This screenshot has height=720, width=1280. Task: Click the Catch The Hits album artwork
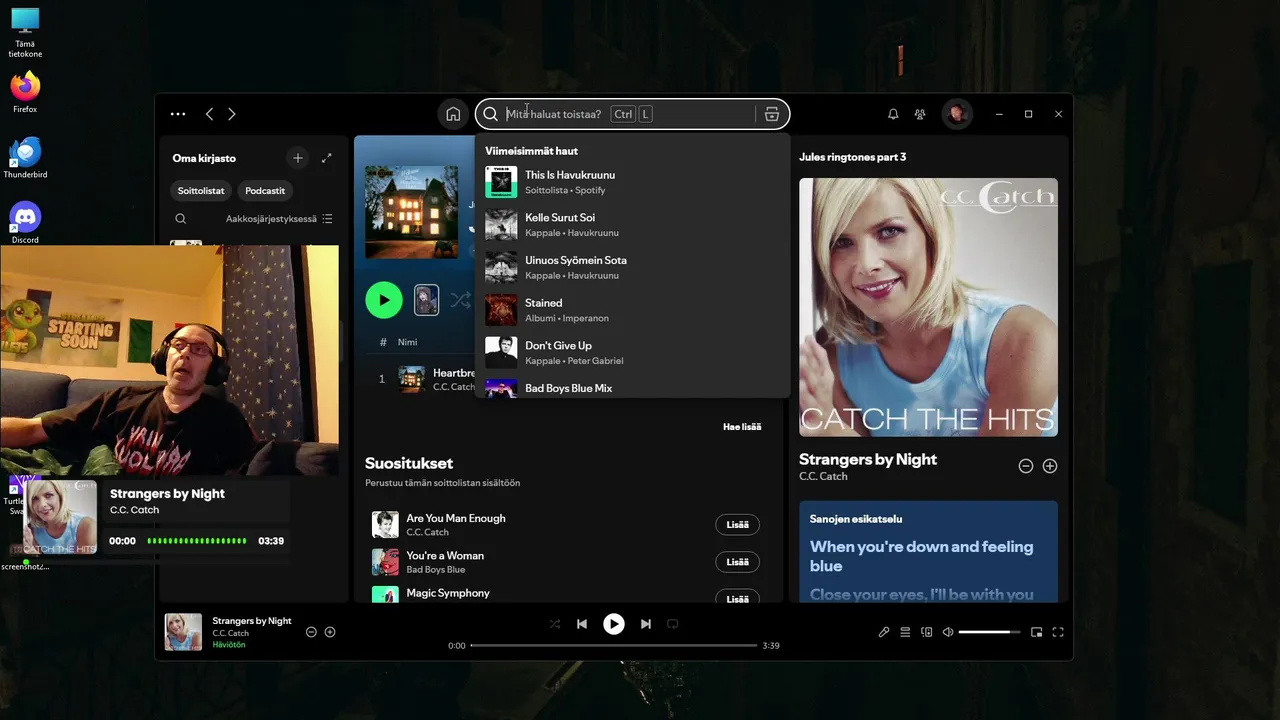pyautogui.click(x=928, y=307)
